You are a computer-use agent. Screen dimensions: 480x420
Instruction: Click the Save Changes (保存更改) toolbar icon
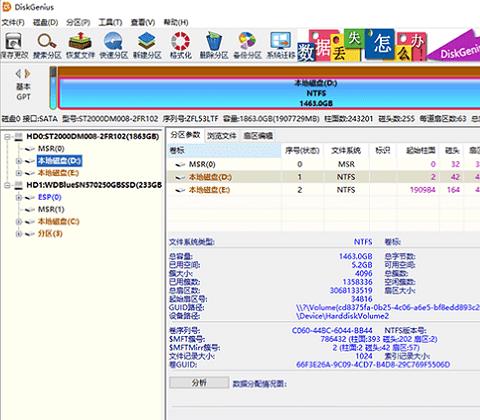[14, 46]
